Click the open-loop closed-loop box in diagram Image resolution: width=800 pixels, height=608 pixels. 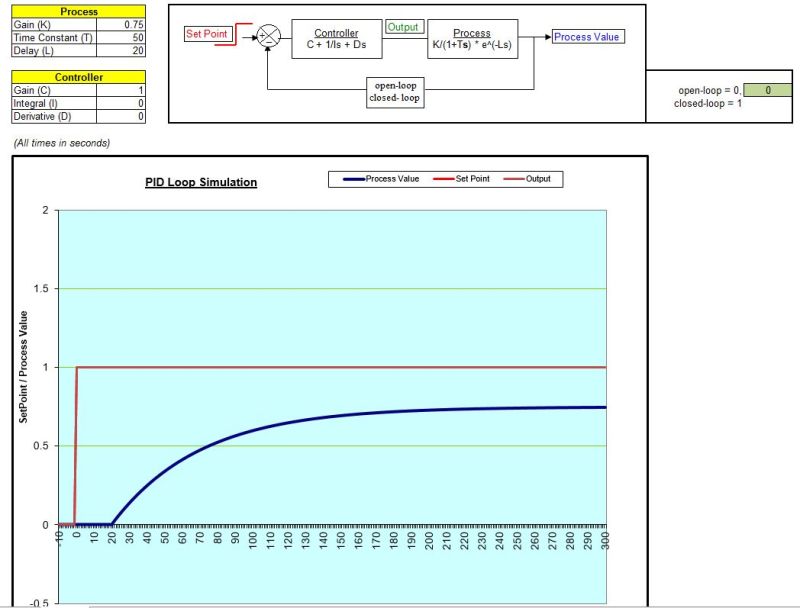(393, 92)
